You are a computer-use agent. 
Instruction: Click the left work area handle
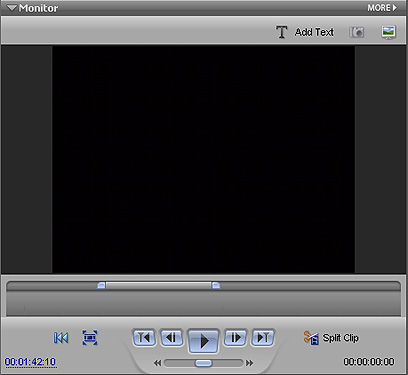coord(101,285)
